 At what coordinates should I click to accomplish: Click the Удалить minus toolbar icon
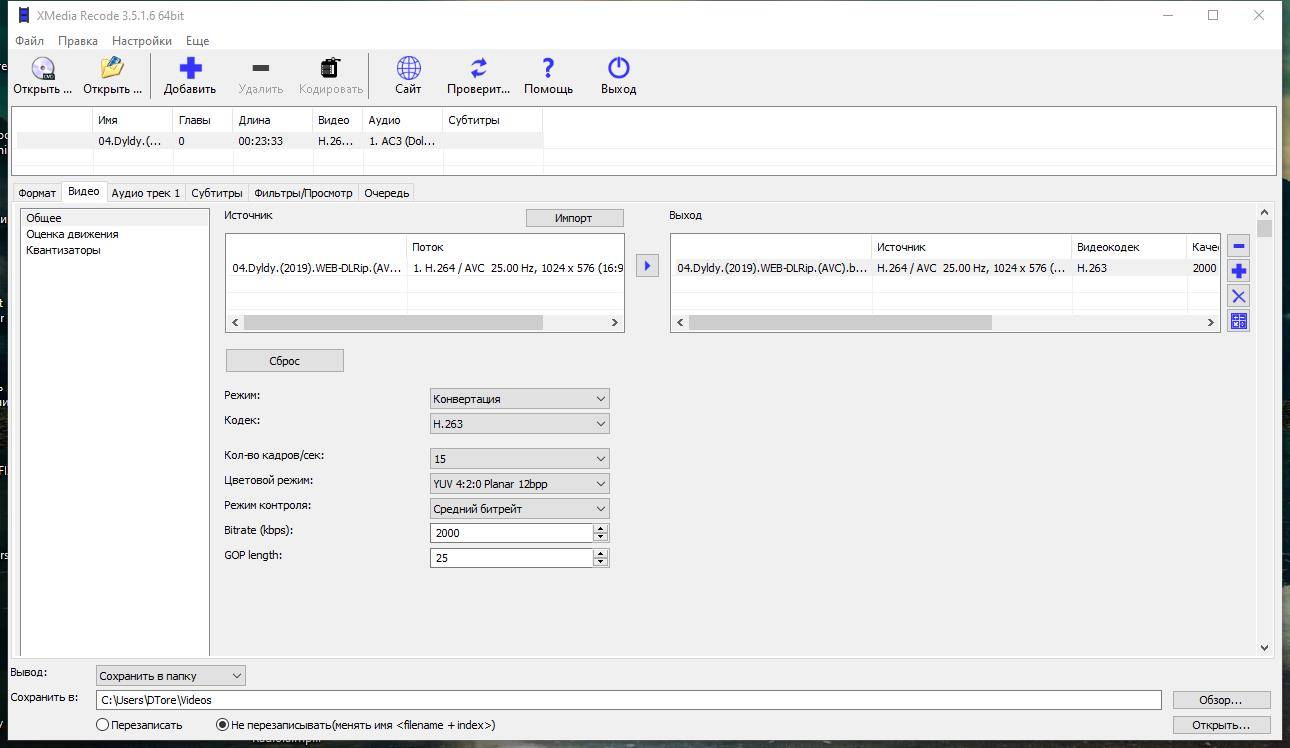(x=260, y=68)
